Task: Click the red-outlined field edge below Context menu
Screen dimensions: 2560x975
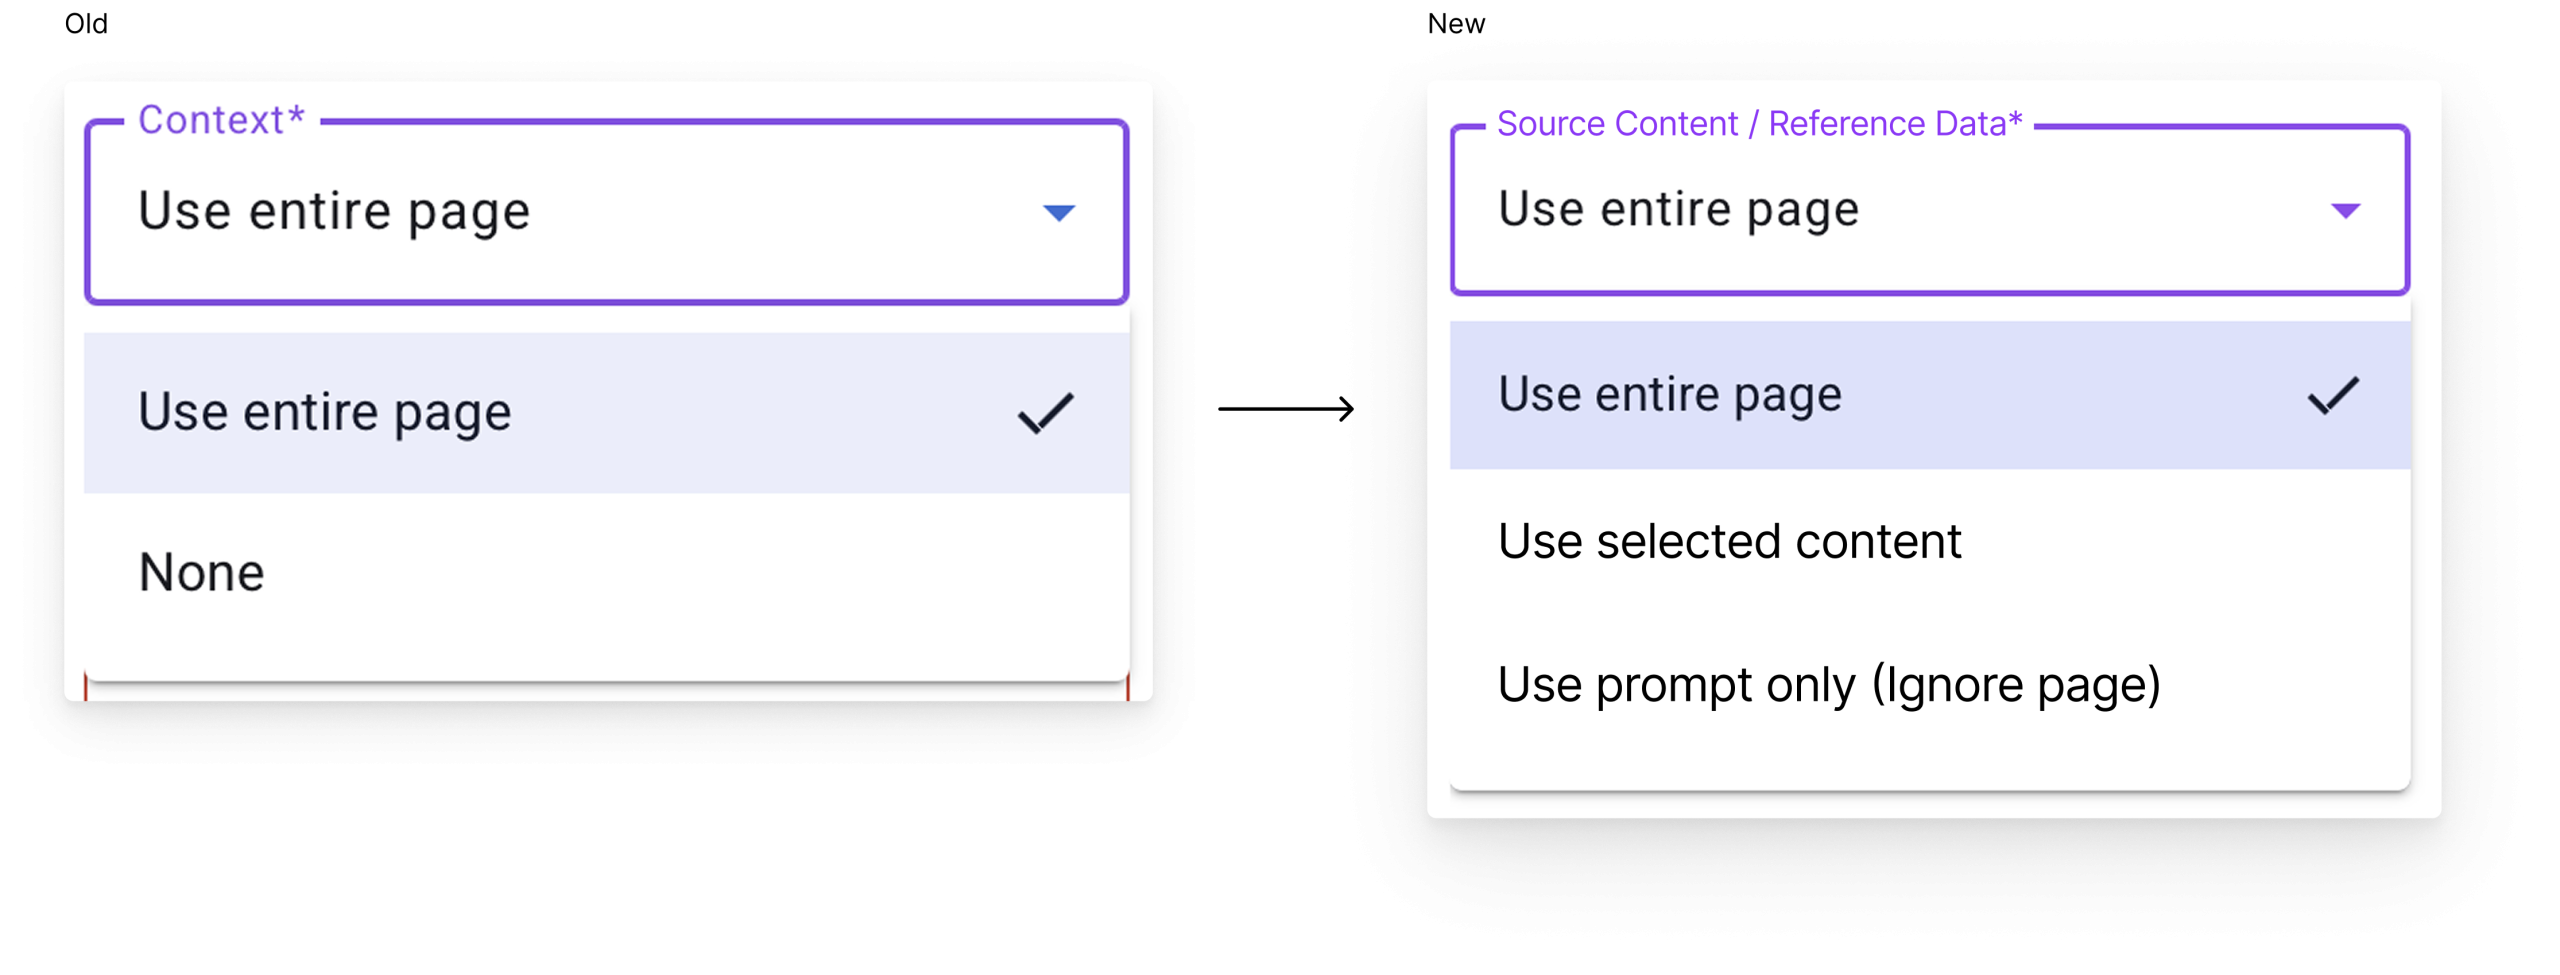Action: tap(87, 689)
